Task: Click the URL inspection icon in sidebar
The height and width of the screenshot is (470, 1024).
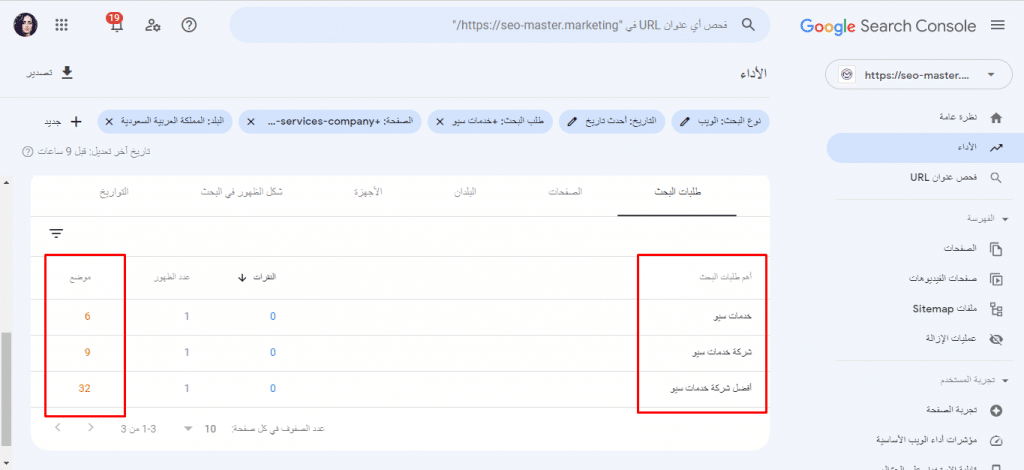Action: [x=996, y=177]
